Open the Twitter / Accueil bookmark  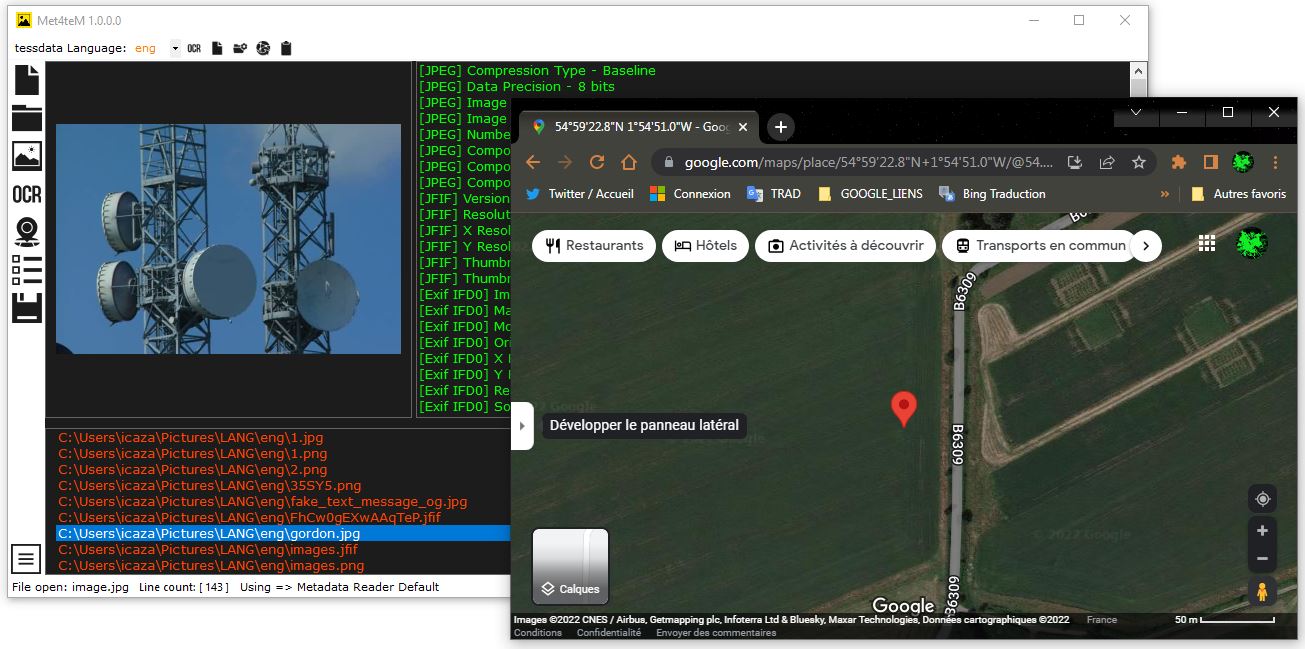(x=580, y=194)
